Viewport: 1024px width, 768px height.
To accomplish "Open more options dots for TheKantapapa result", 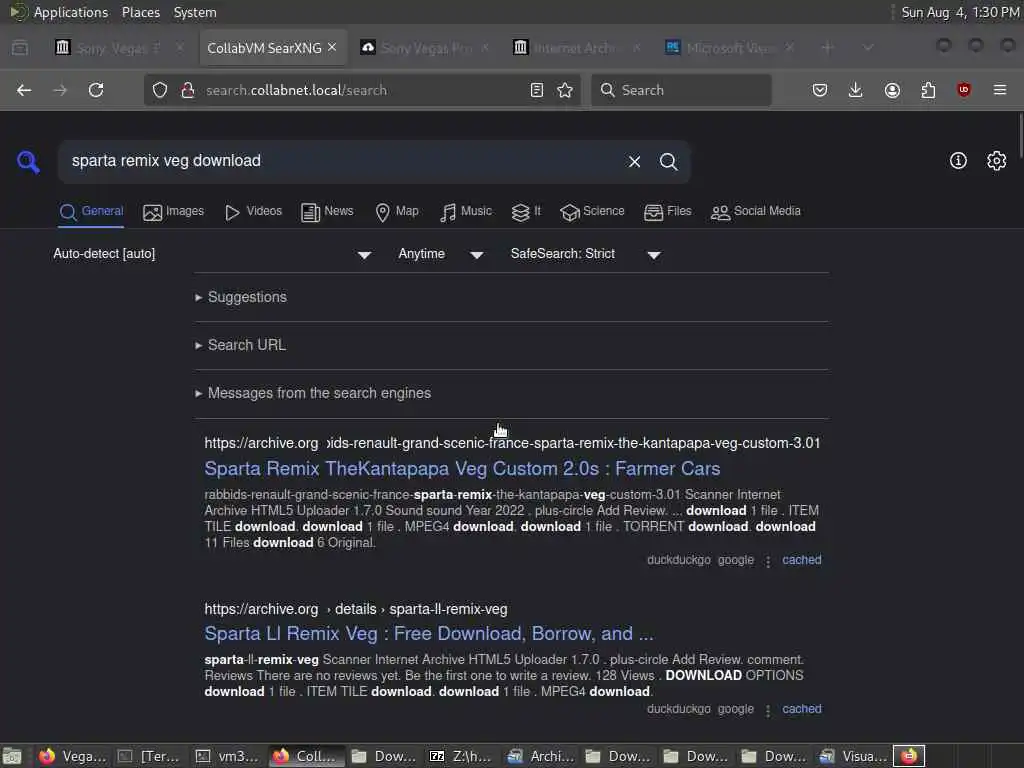I will click(x=768, y=561).
